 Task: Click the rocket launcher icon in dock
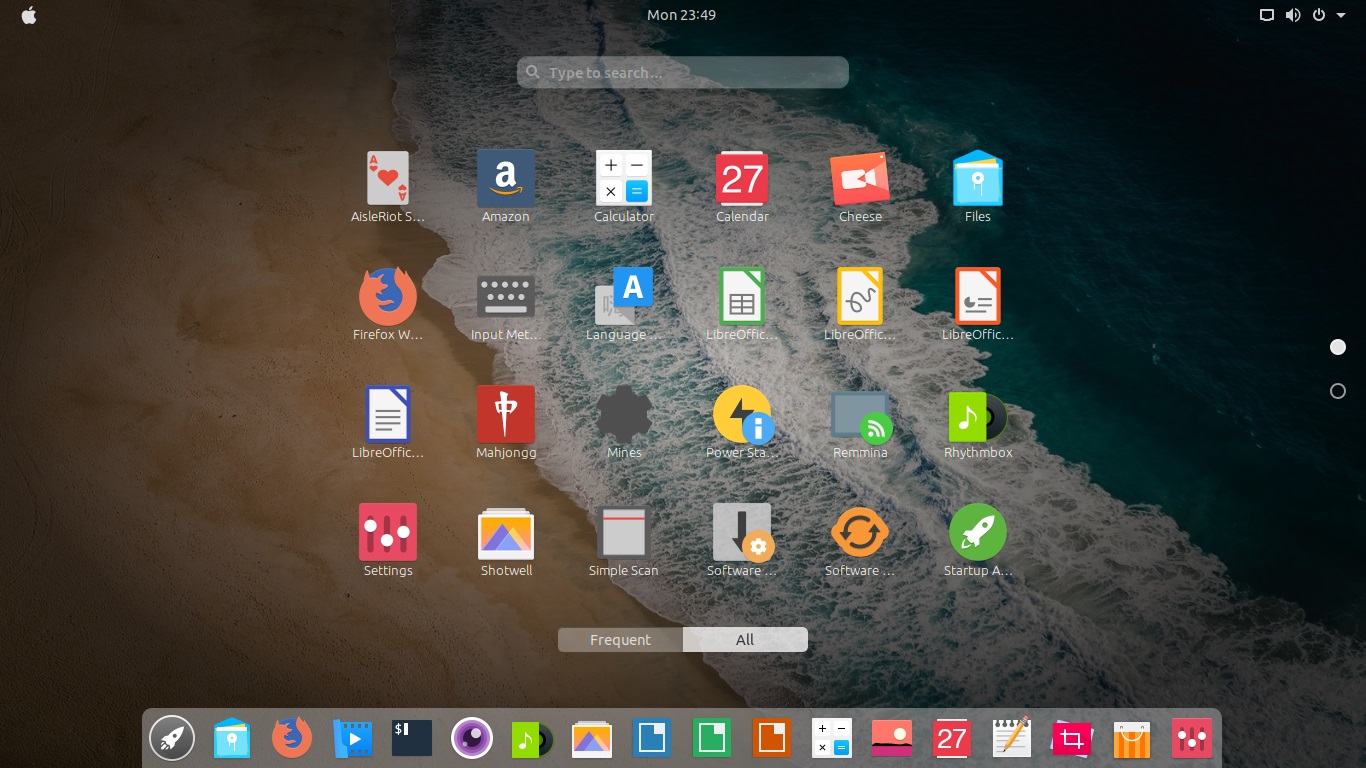pyautogui.click(x=172, y=739)
